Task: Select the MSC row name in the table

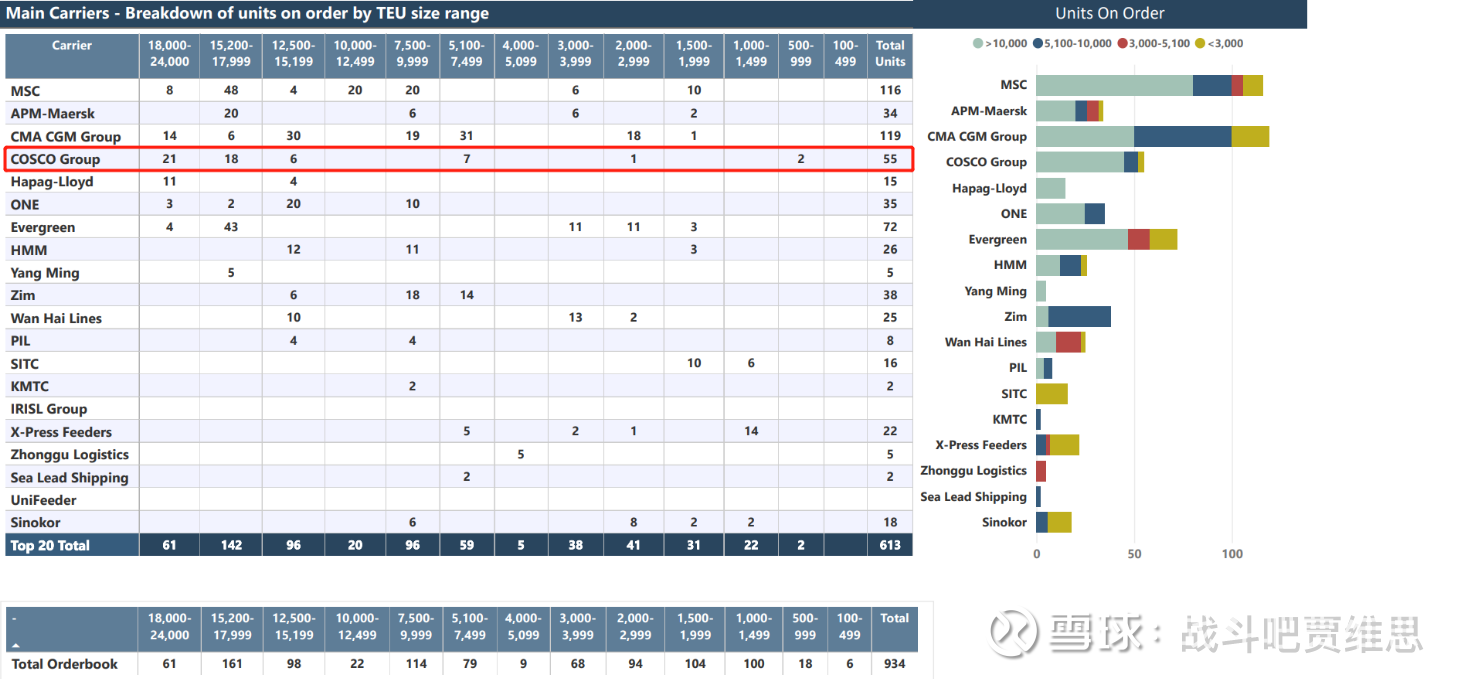Action: tap(26, 91)
